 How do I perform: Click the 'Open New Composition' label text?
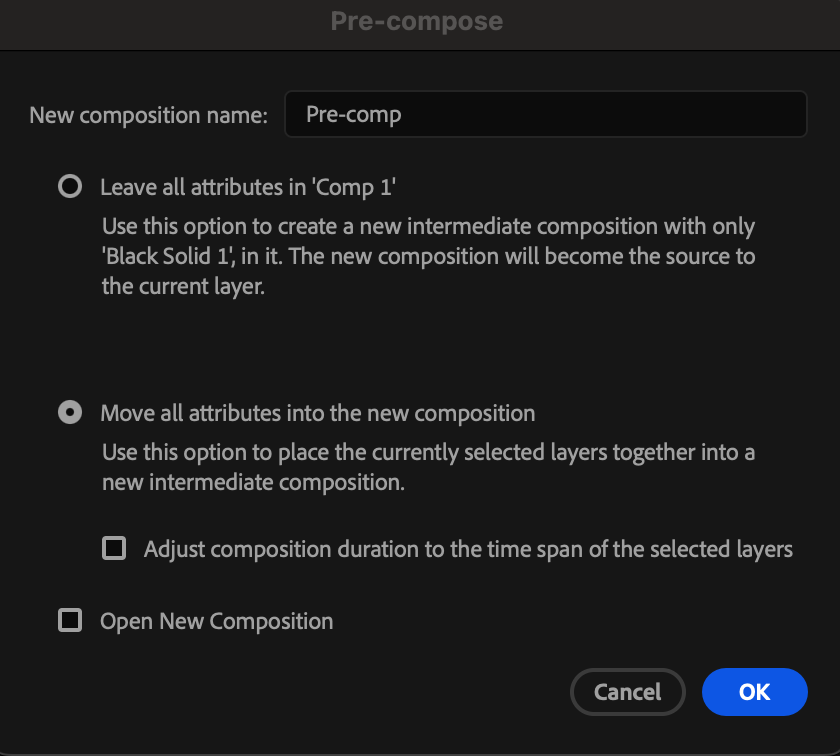(x=216, y=621)
